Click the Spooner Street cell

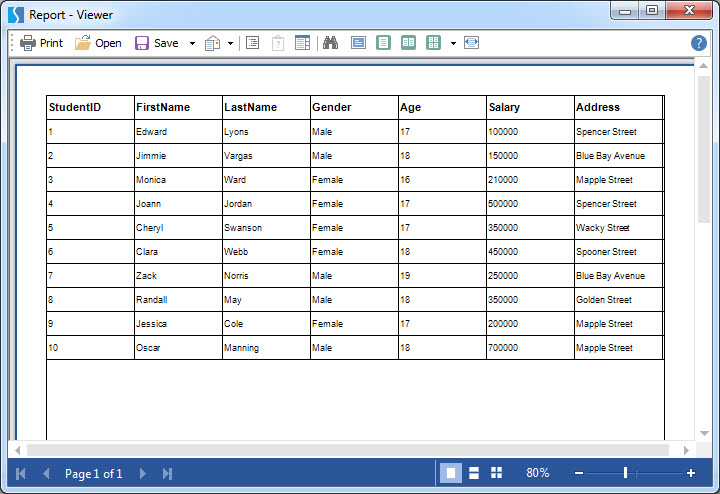click(619, 252)
